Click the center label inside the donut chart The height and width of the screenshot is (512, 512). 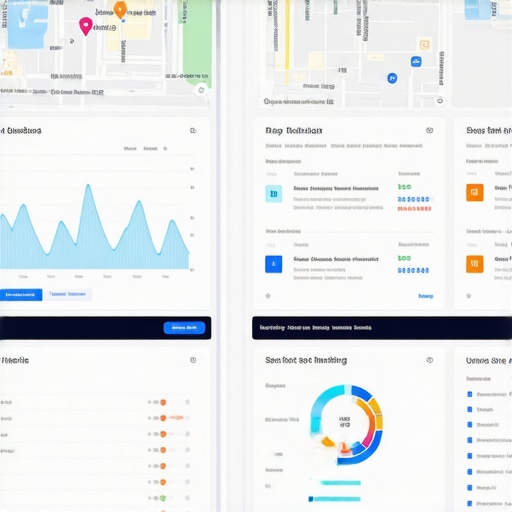[x=345, y=422]
